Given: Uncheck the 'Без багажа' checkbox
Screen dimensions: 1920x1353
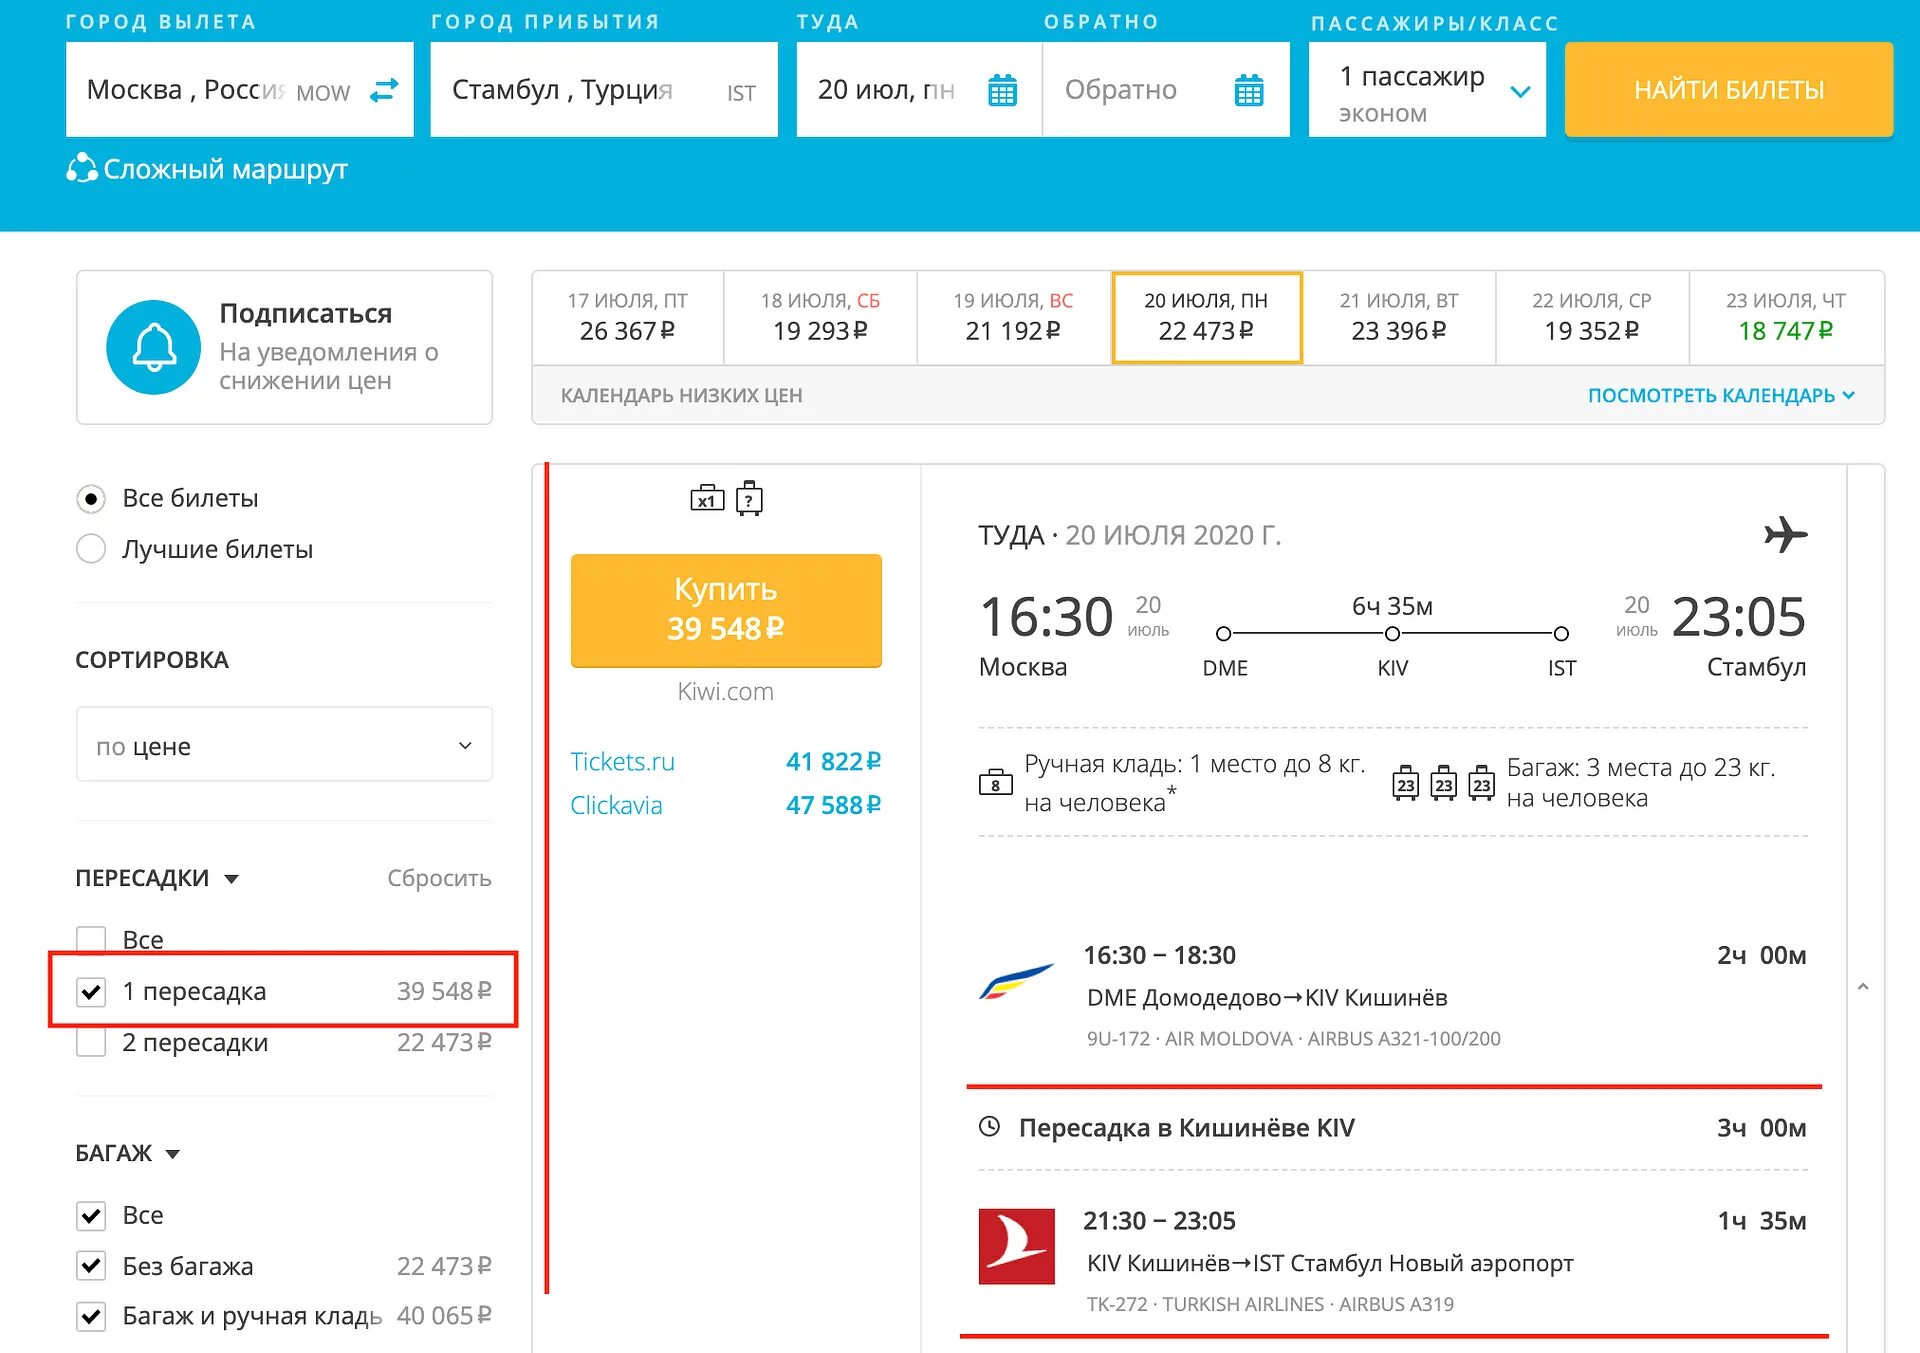Looking at the screenshot, I should 91,1266.
